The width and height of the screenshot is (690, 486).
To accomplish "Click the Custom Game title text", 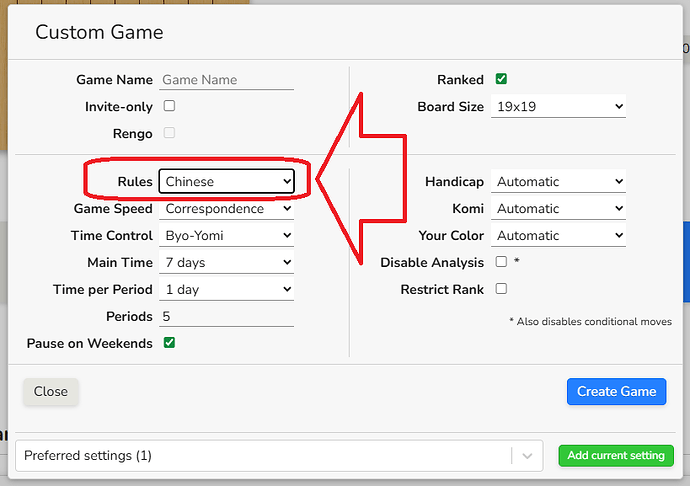I will [99, 32].
